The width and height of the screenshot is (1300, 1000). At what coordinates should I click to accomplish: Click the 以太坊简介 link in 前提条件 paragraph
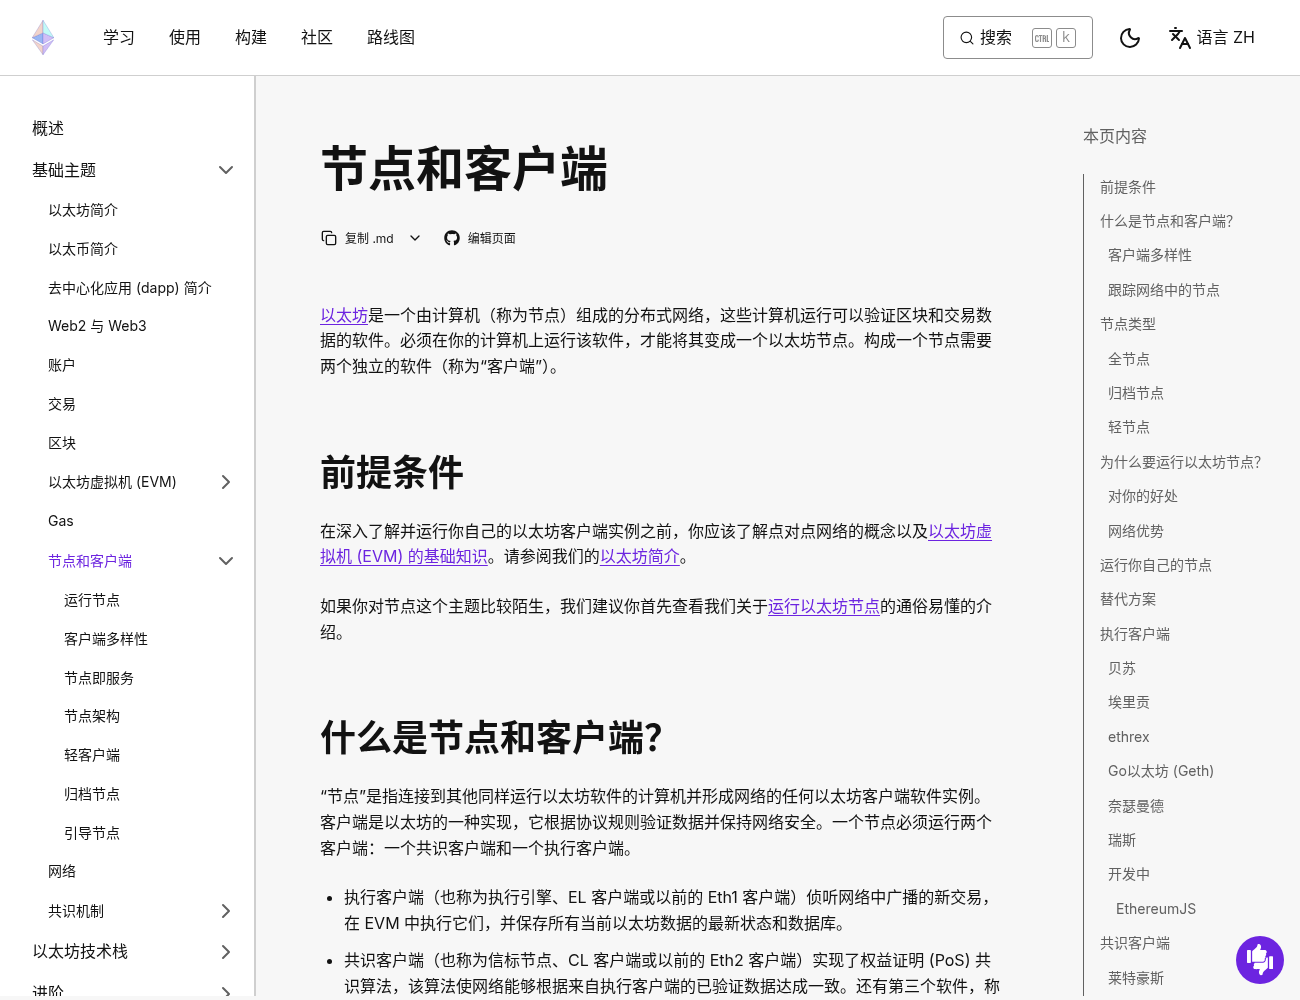(x=640, y=556)
